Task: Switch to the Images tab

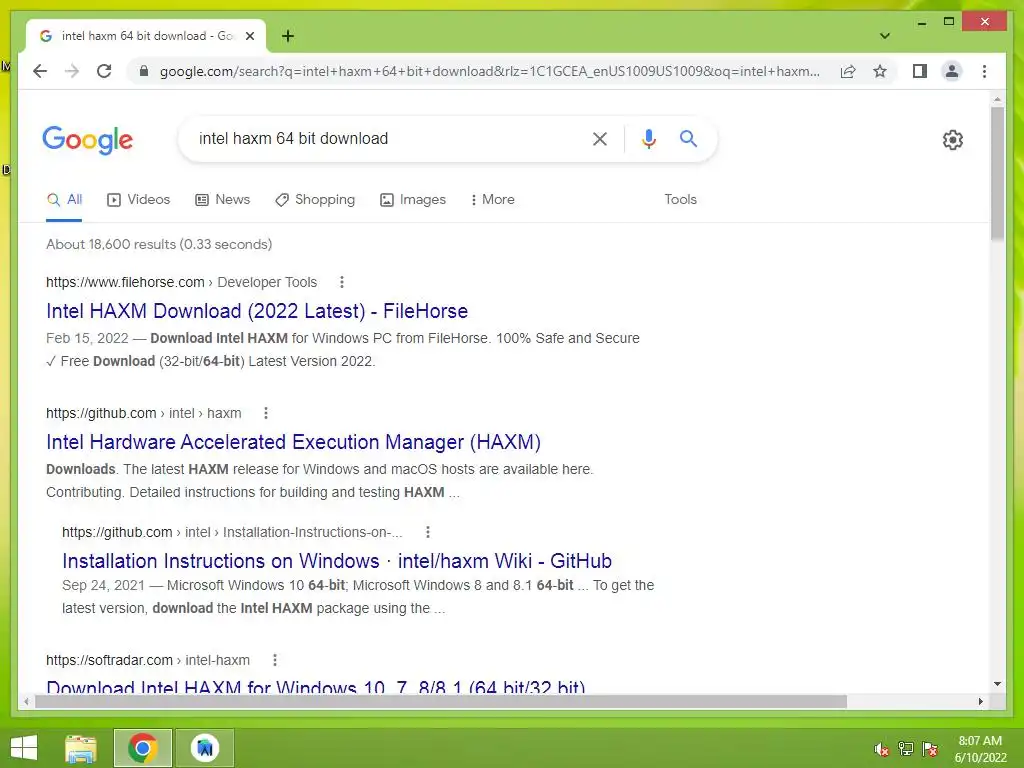Action: click(413, 200)
